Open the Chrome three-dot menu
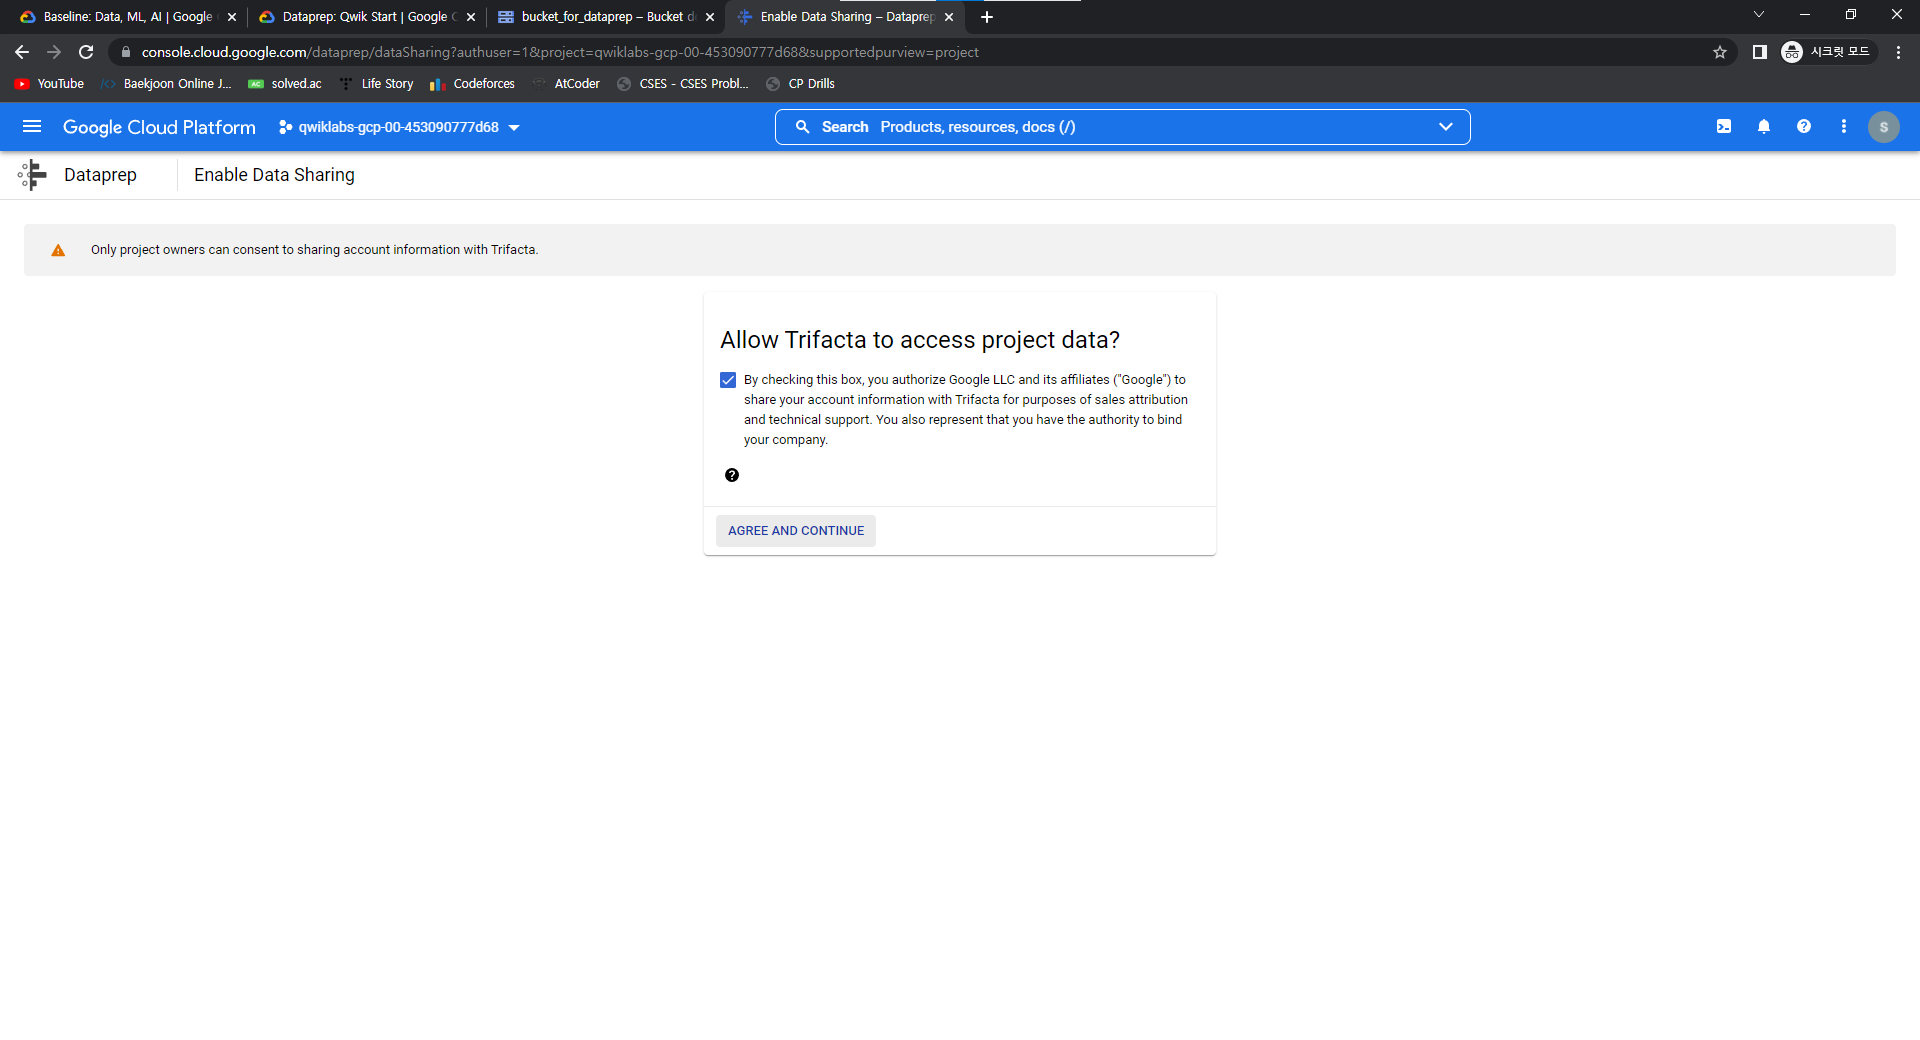This screenshot has width=1920, height=1040. (x=1898, y=52)
